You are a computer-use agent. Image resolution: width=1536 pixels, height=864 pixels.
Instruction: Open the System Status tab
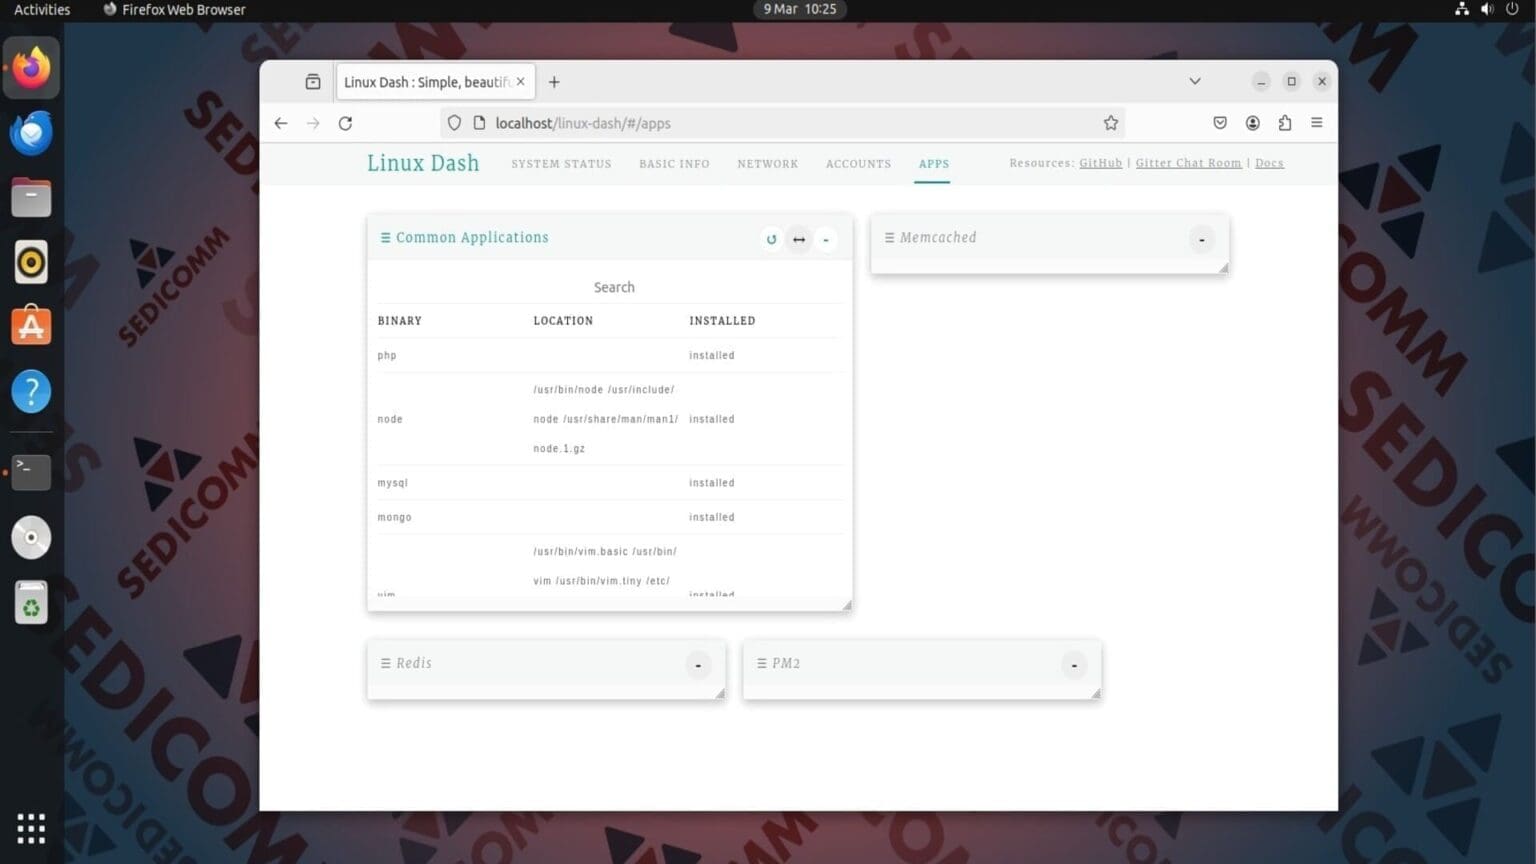pos(561,164)
